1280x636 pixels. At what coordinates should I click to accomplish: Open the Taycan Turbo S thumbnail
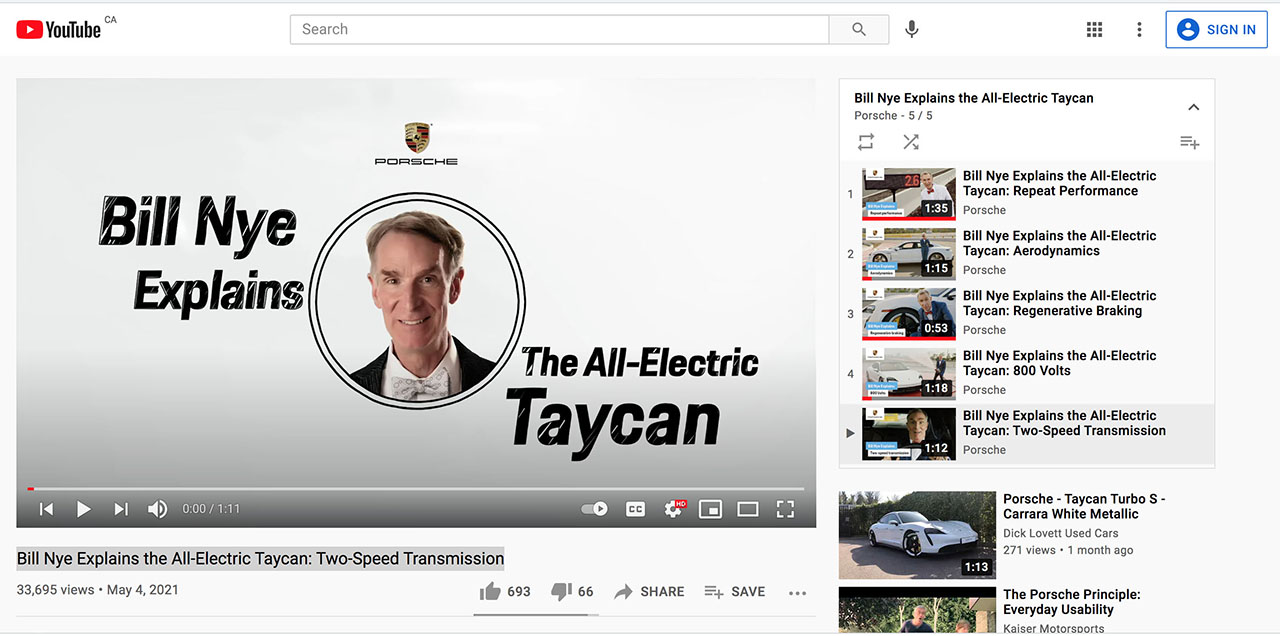(x=917, y=535)
